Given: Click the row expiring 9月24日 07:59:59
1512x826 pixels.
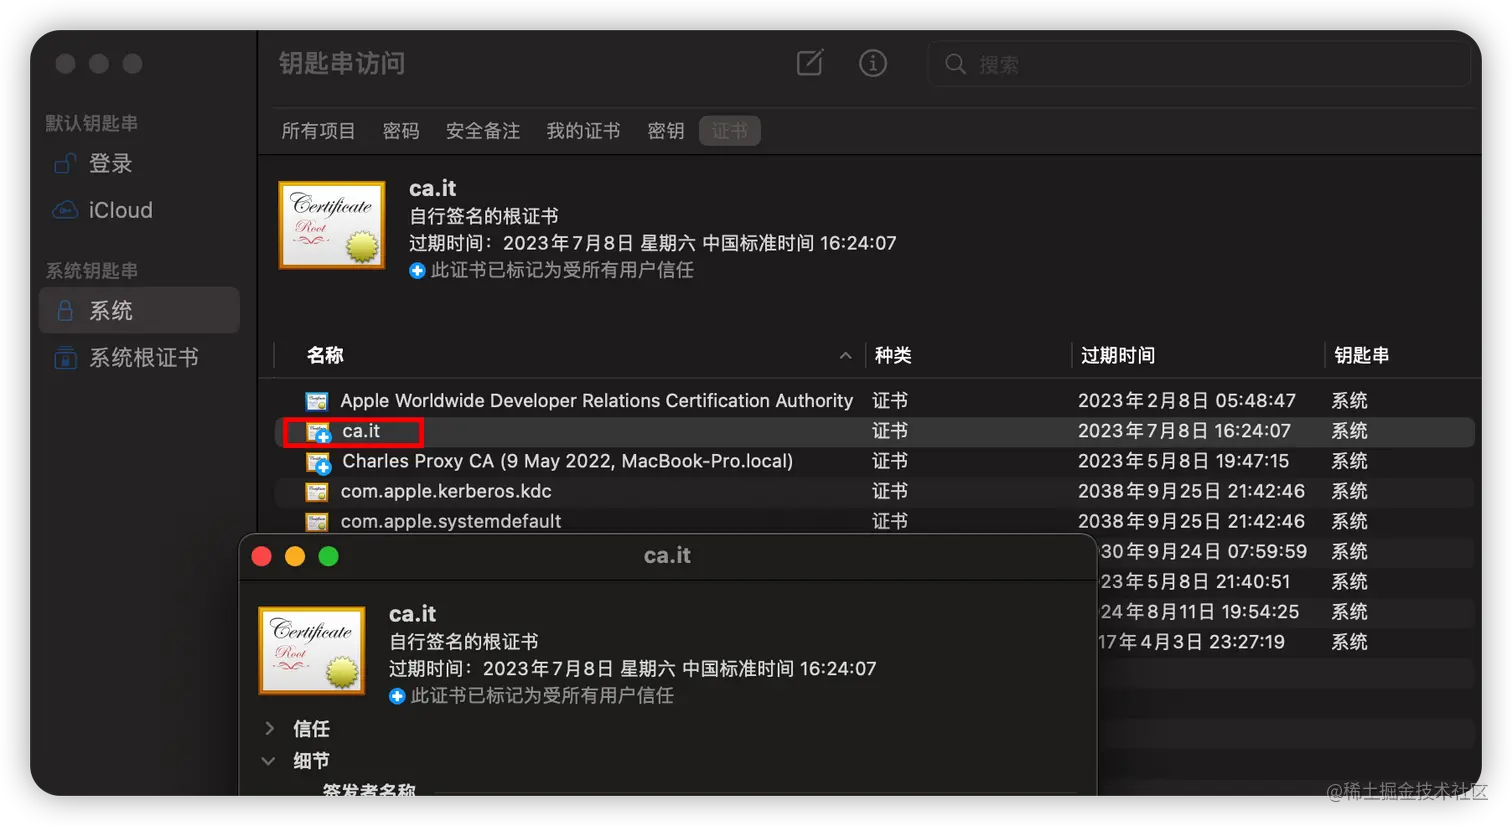Looking at the screenshot, I should 1286,551.
